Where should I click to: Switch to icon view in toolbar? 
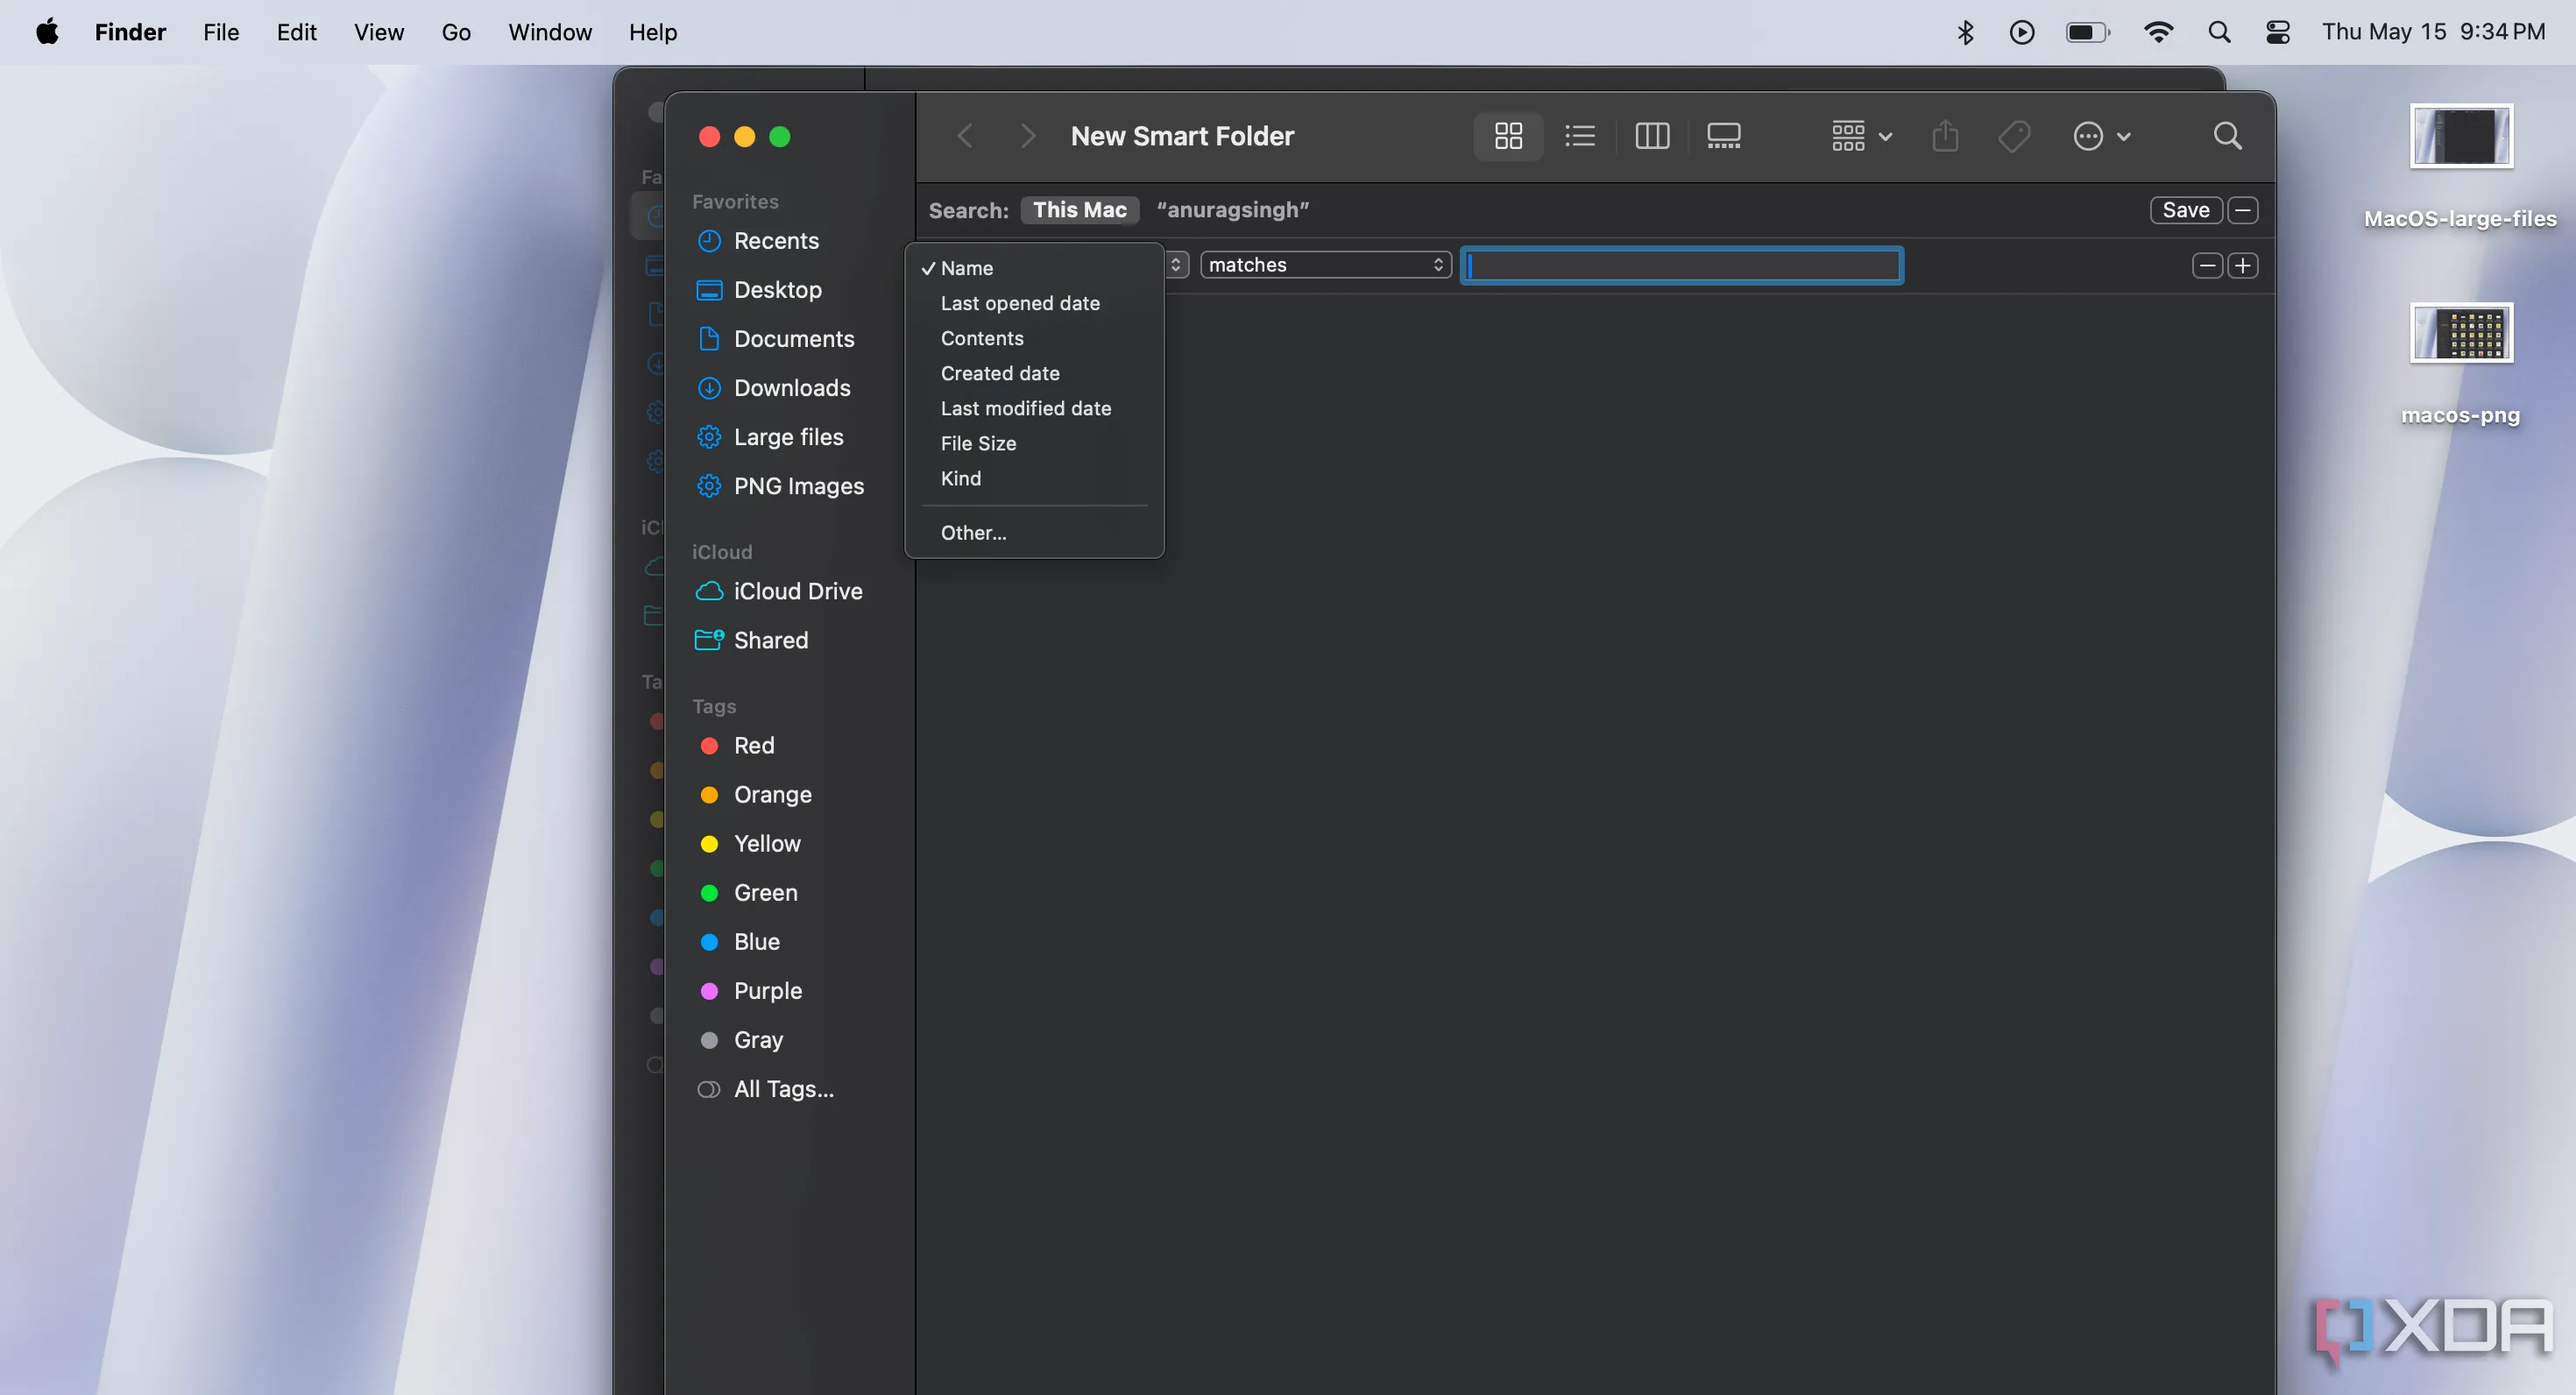coord(1508,136)
